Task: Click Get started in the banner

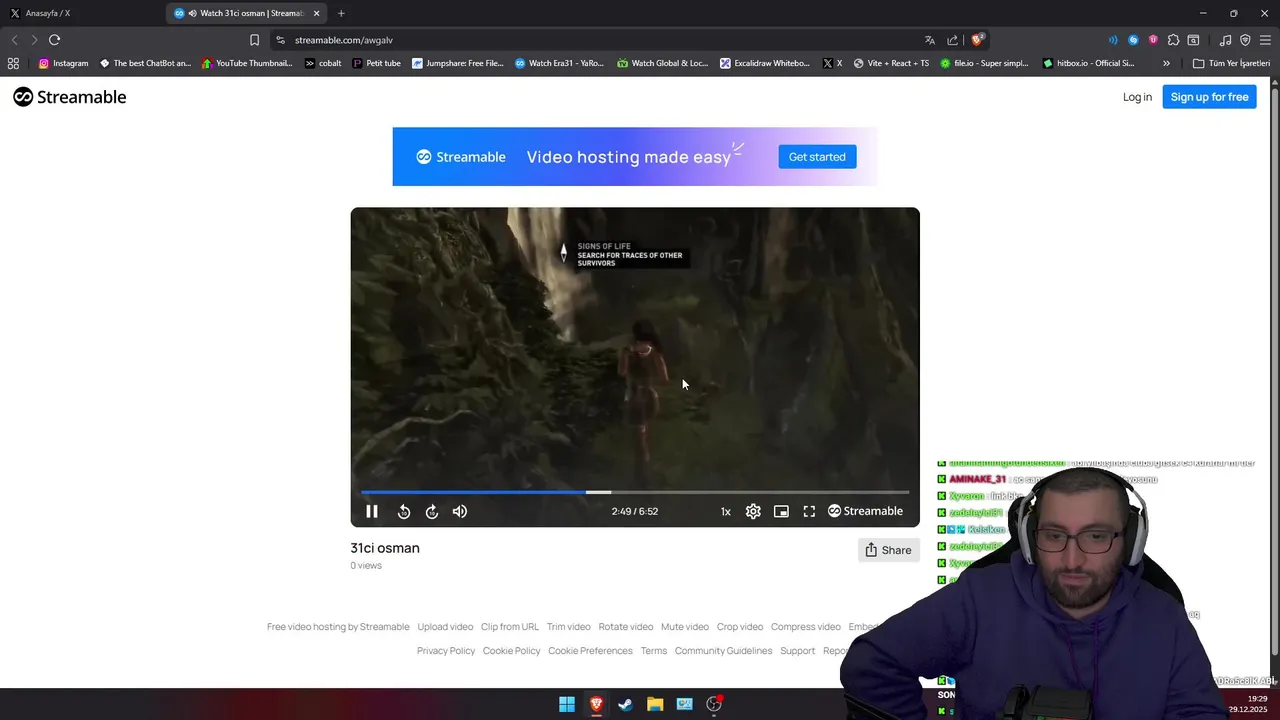Action: pos(817,157)
